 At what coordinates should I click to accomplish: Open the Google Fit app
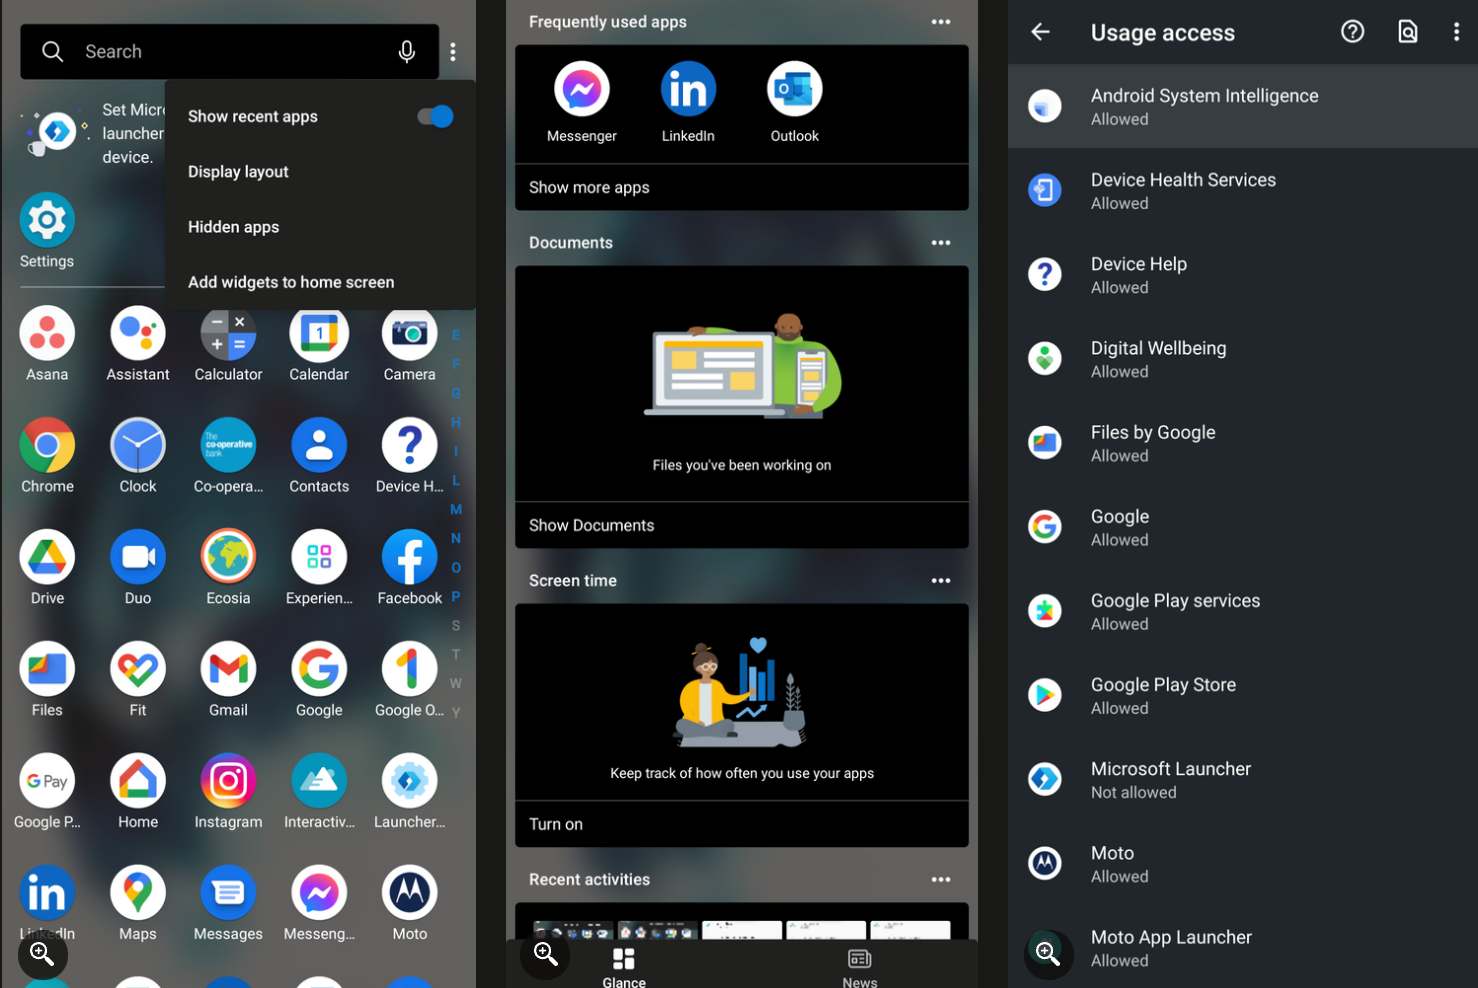pyautogui.click(x=138, y=680)
